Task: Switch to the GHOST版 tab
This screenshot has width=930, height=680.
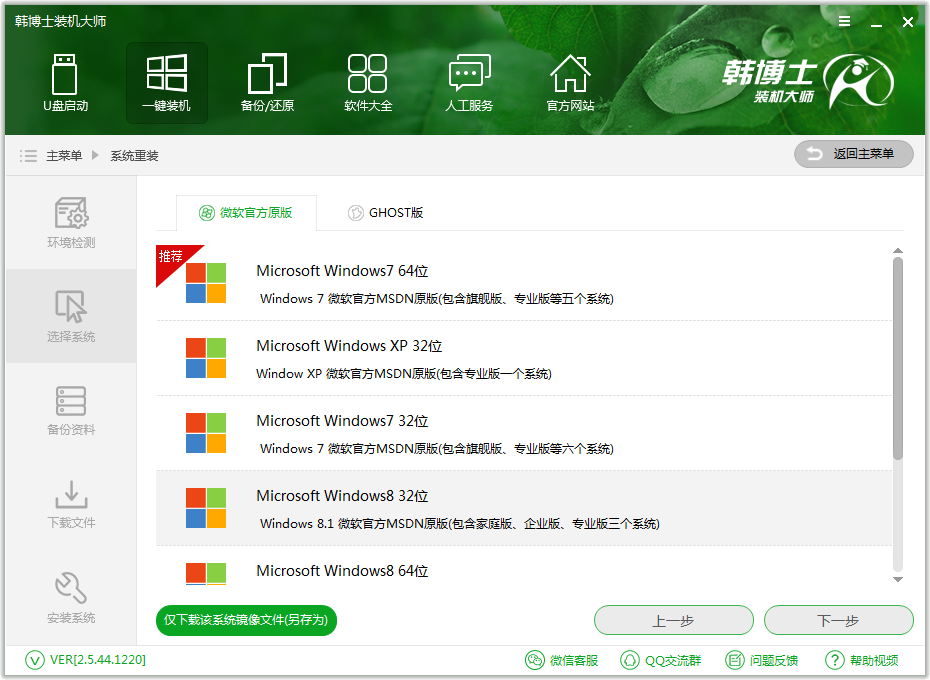Action: [x=386, y=212]
